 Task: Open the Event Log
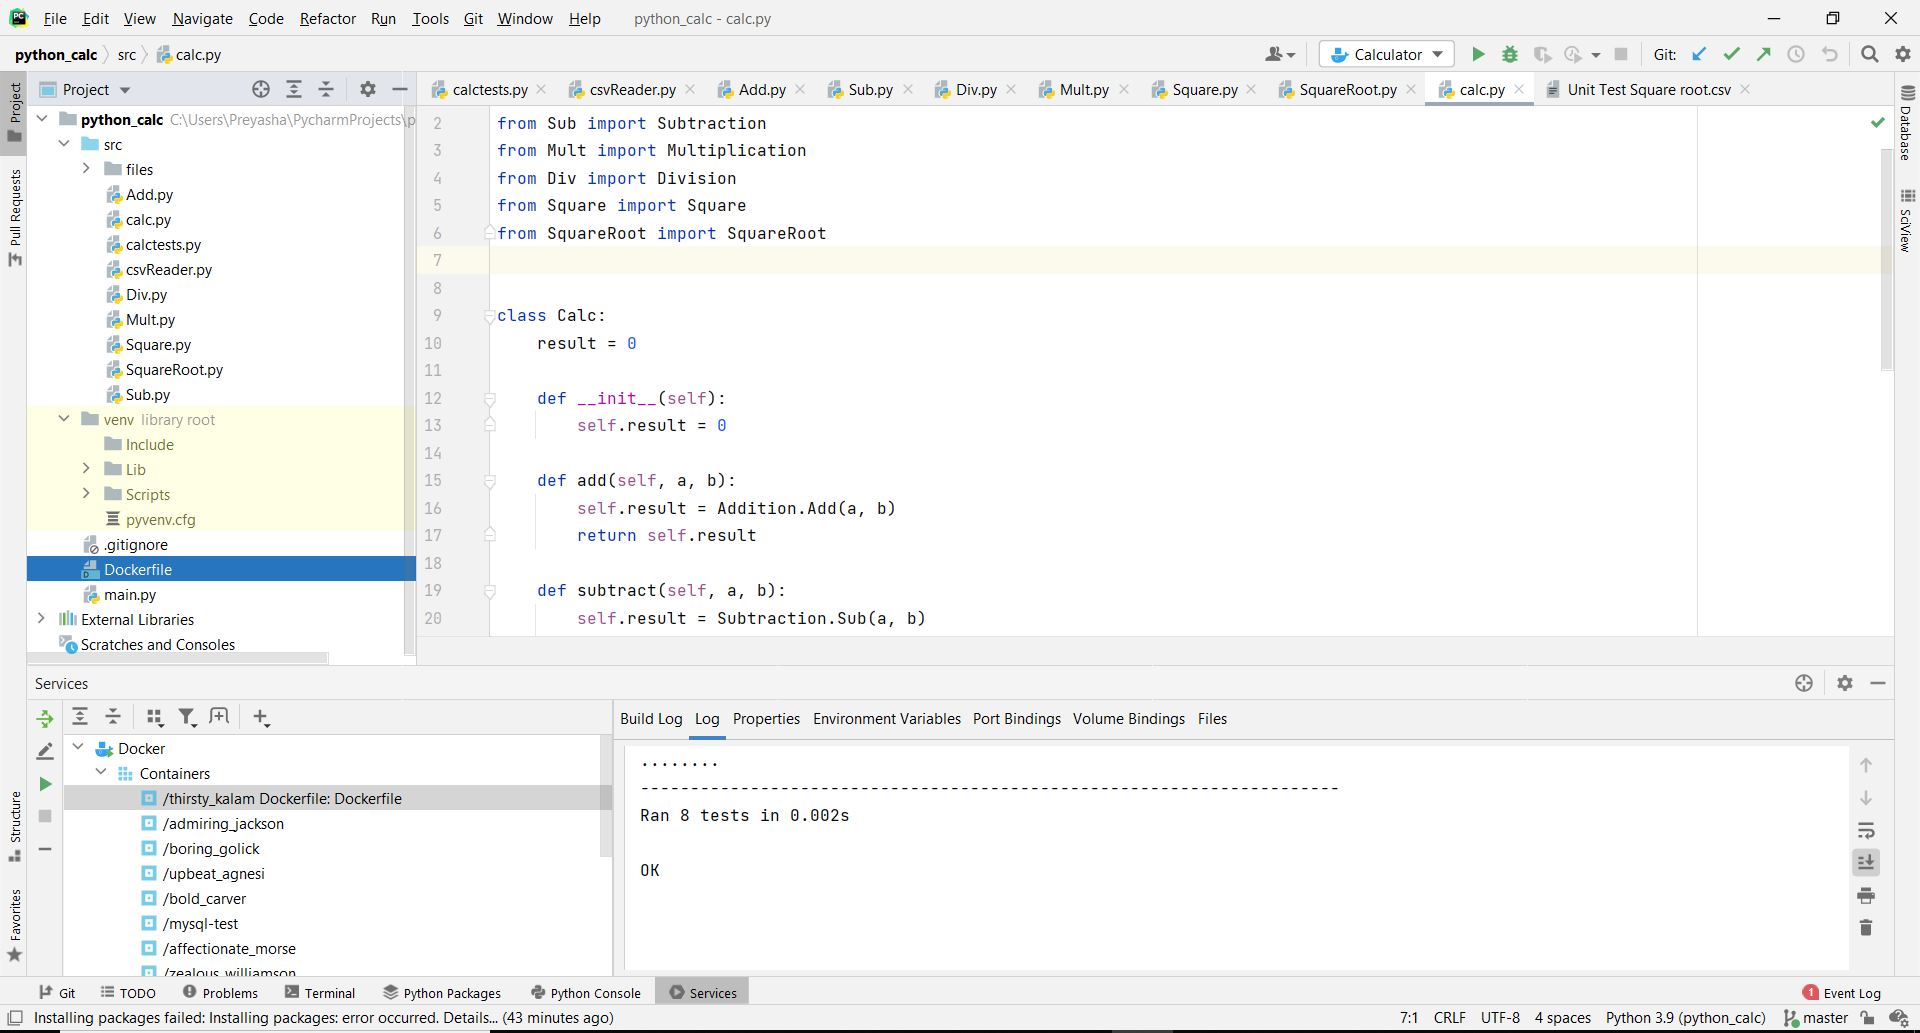click(x=1842, y=992)
